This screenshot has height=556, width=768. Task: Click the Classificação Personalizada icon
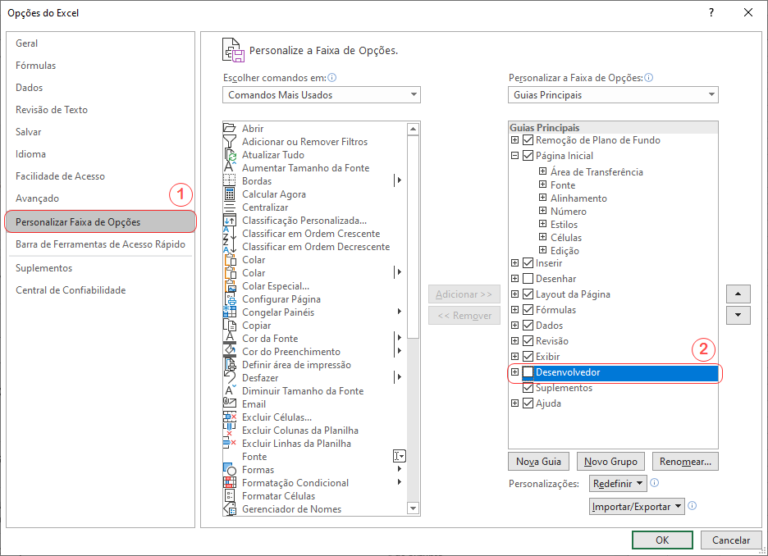[229, 220]
